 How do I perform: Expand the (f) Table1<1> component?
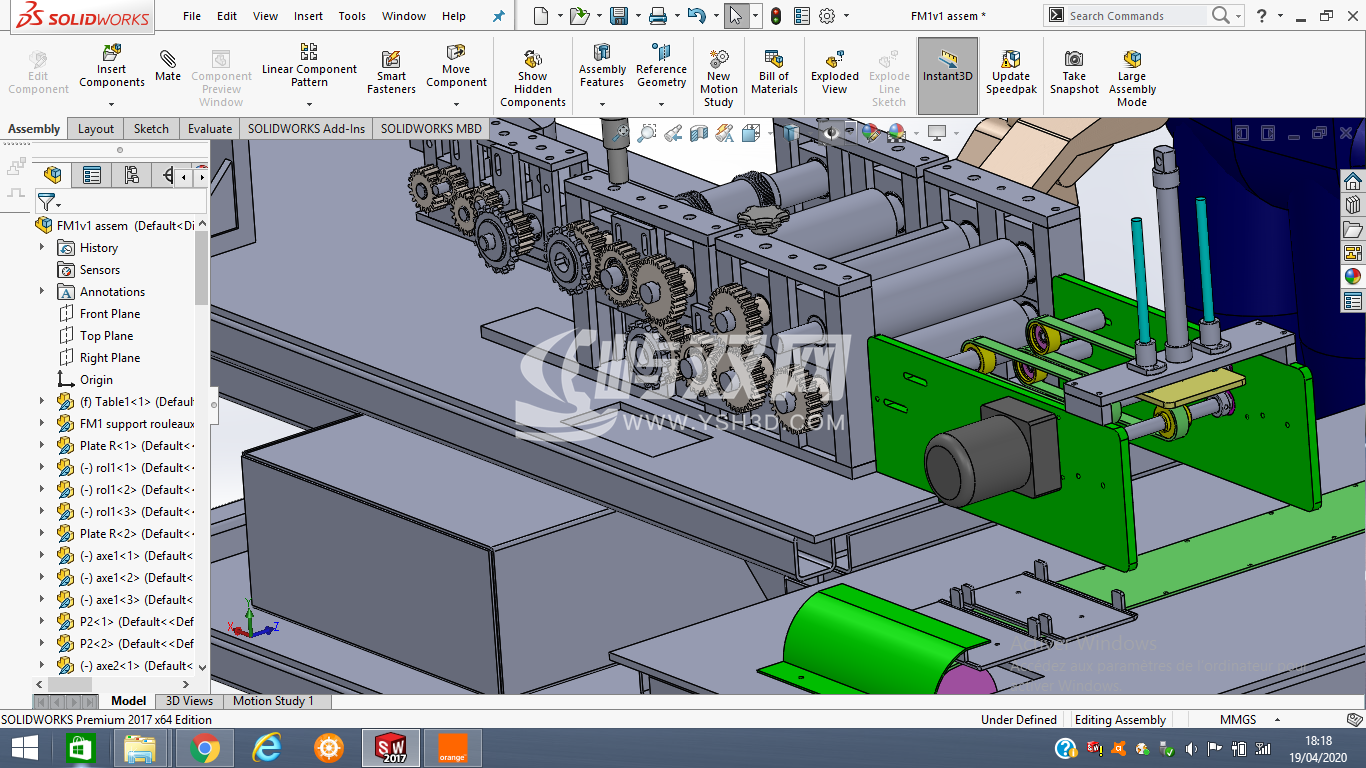(42, 402)
